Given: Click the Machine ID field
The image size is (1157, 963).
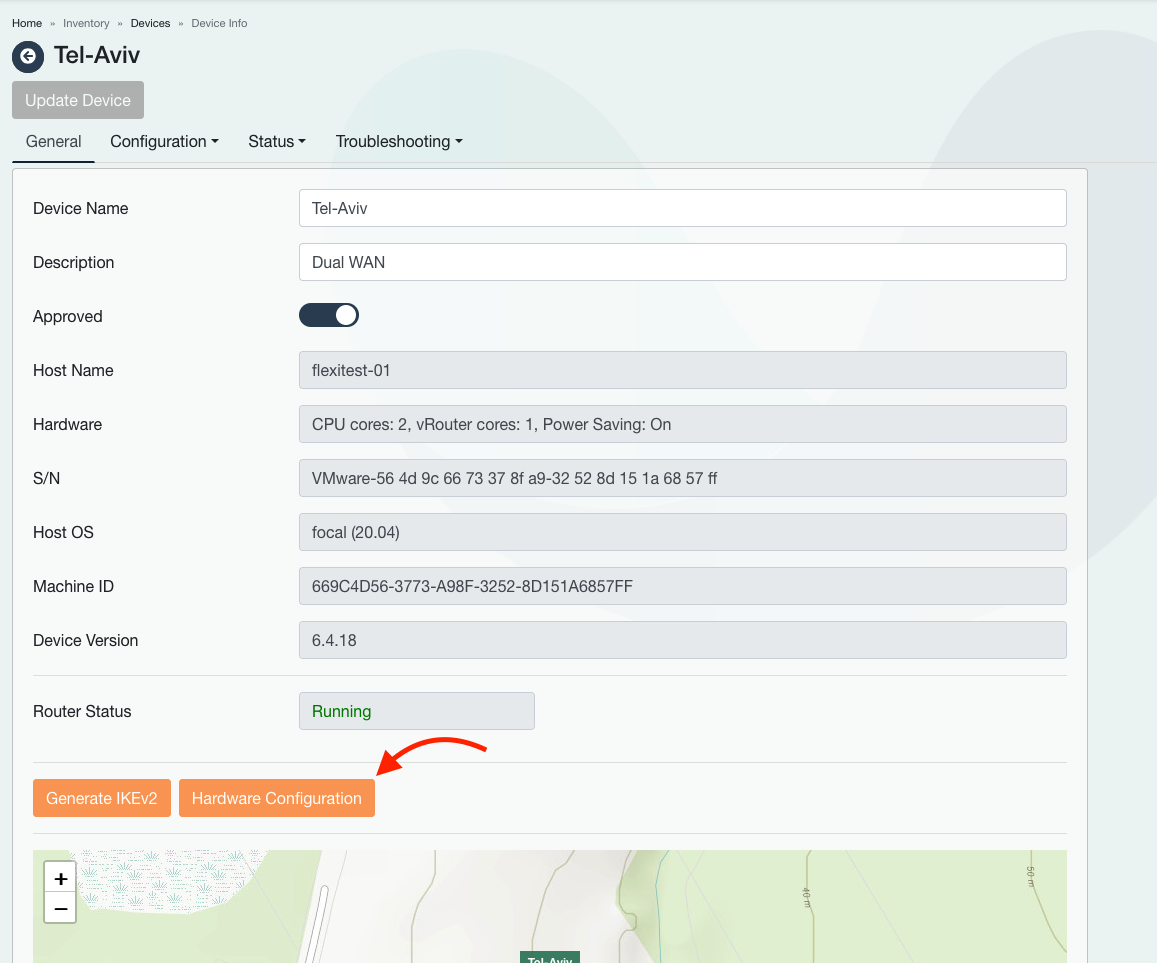Looking at the screenshot, I should coord(682,586).
